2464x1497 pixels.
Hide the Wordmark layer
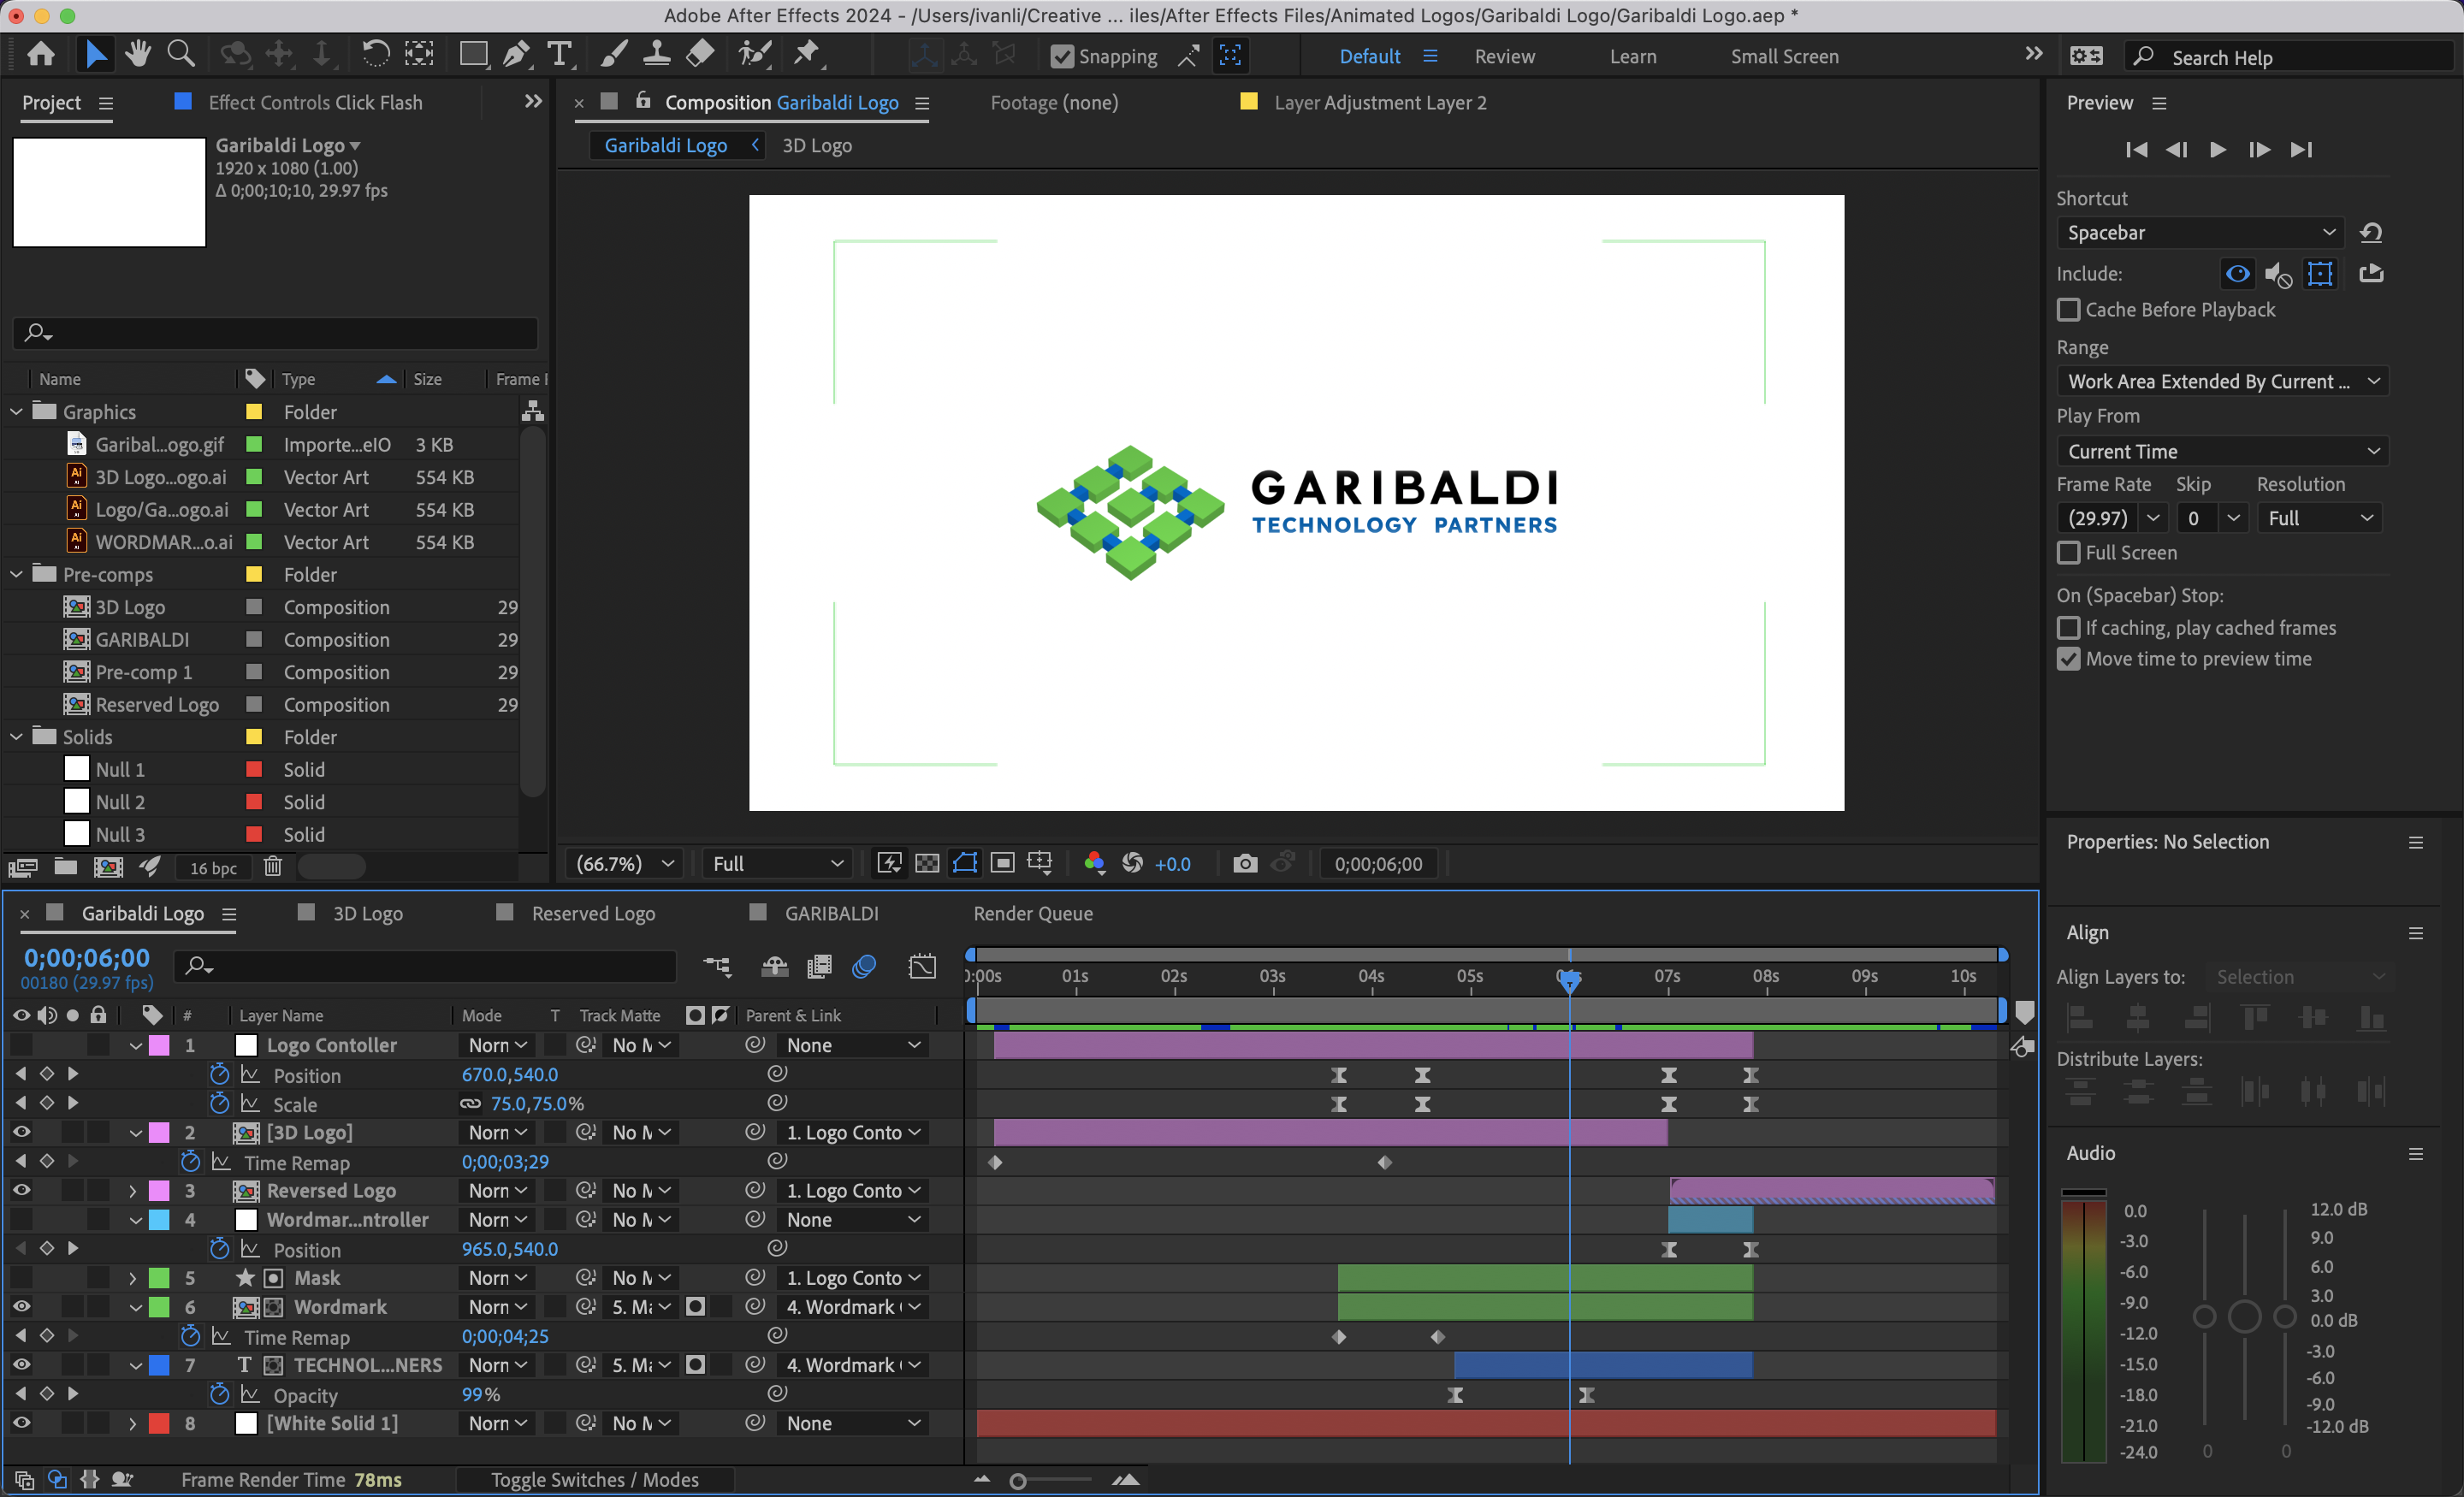click(x=21, y=1307)
